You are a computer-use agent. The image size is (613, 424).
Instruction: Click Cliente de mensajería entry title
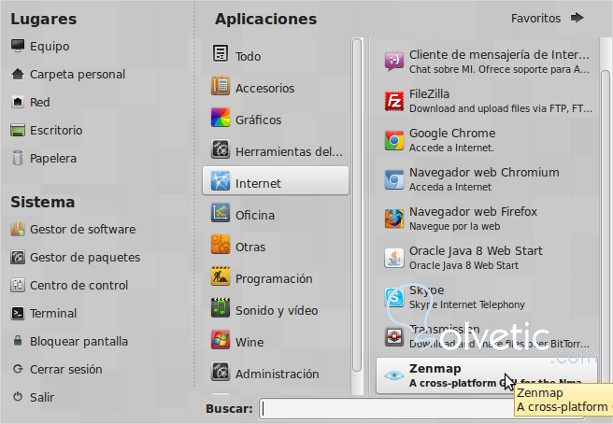pyautogui.click(x=499, y=55)
